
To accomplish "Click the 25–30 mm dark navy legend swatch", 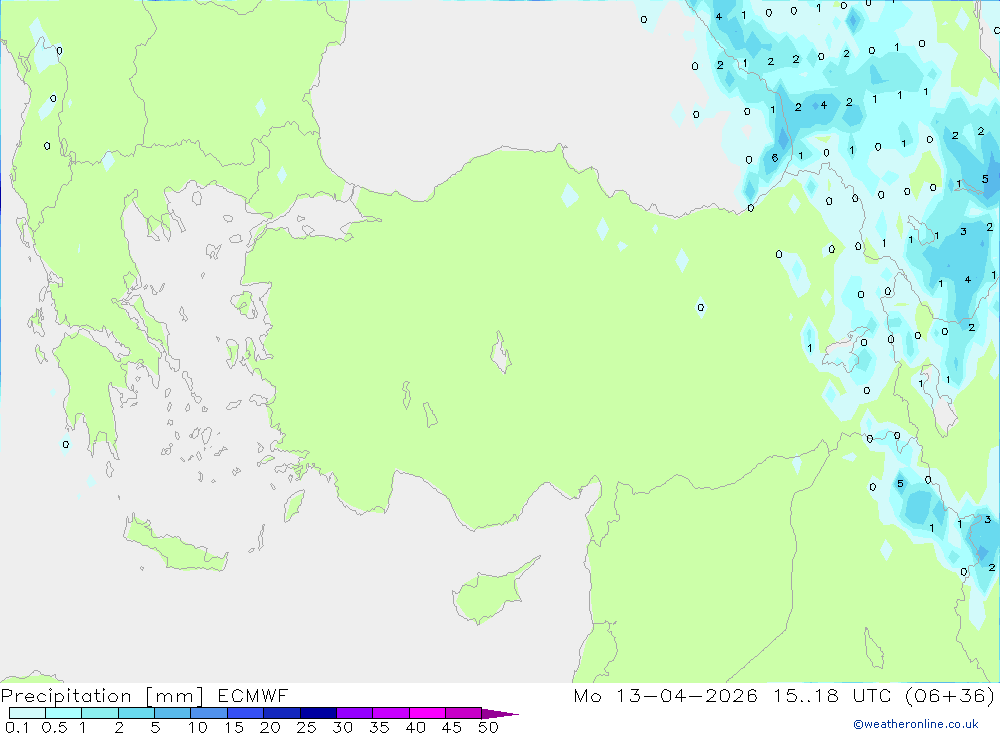I will pyautogui.click(x=318, y=713).
